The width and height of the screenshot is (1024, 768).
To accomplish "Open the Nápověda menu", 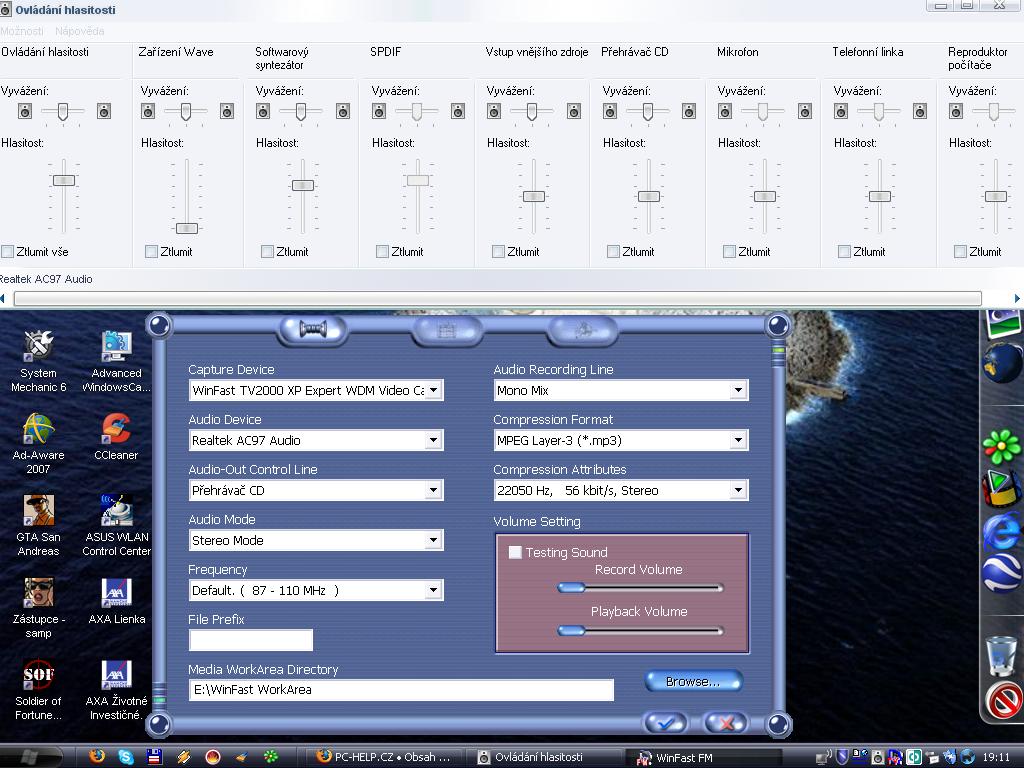I will [80, 31].
